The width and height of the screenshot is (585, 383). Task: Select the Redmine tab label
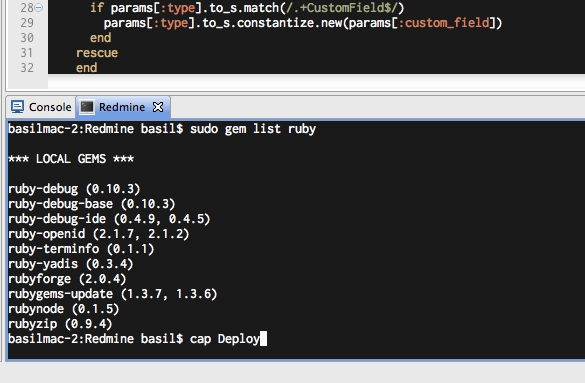(x=122, y=107)
